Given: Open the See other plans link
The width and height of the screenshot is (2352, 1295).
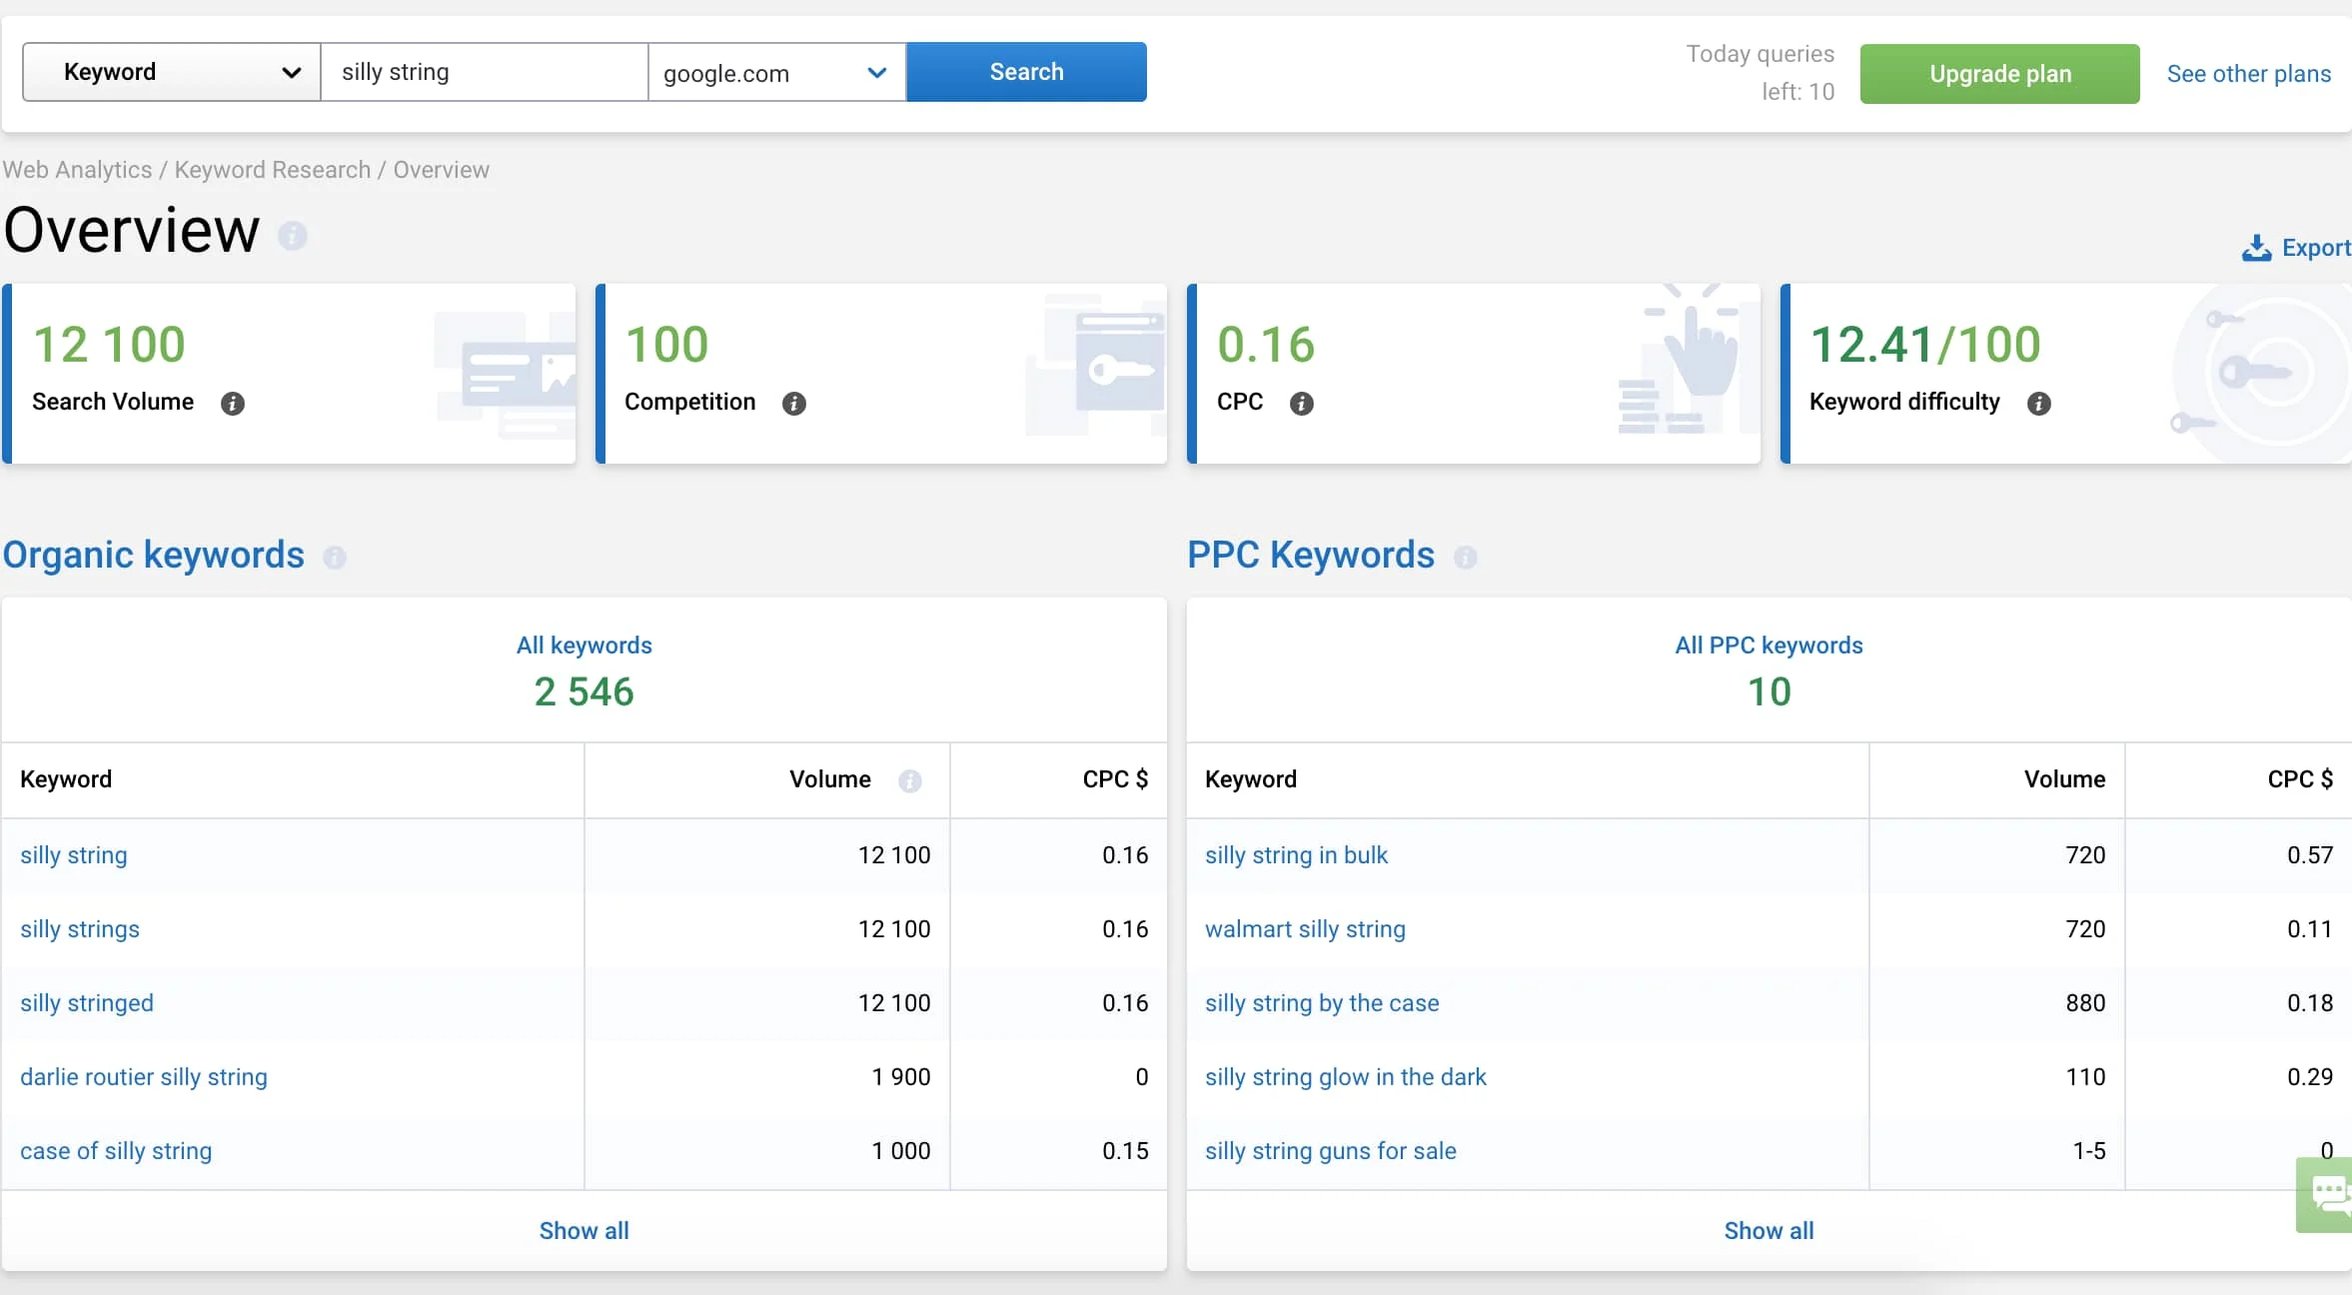Looking at the screenshot, I should click(2248, 74).
